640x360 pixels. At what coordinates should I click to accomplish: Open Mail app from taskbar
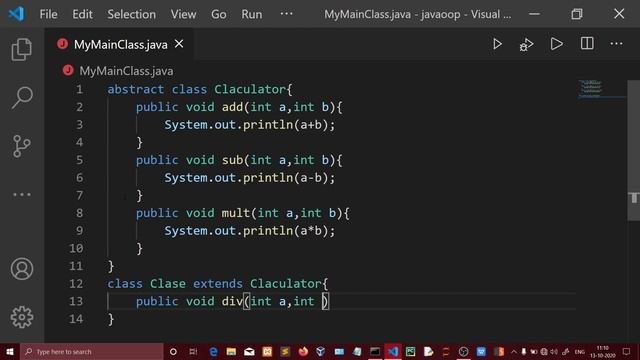coord(249,351)
